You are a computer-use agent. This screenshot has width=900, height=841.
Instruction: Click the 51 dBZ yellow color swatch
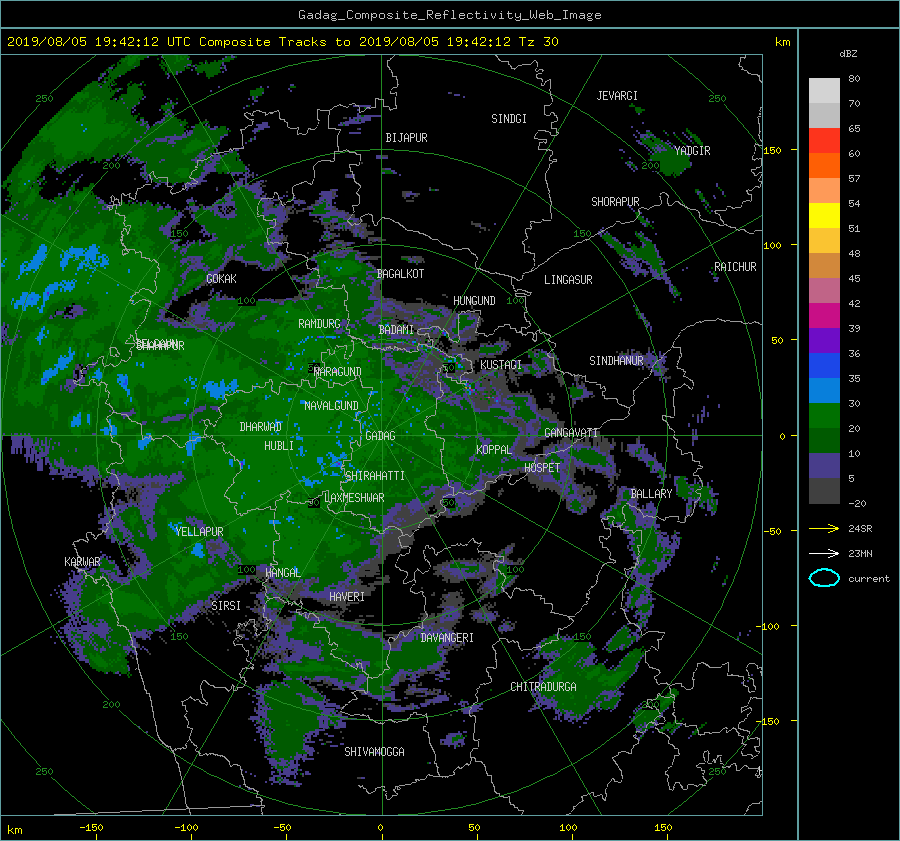824,216
